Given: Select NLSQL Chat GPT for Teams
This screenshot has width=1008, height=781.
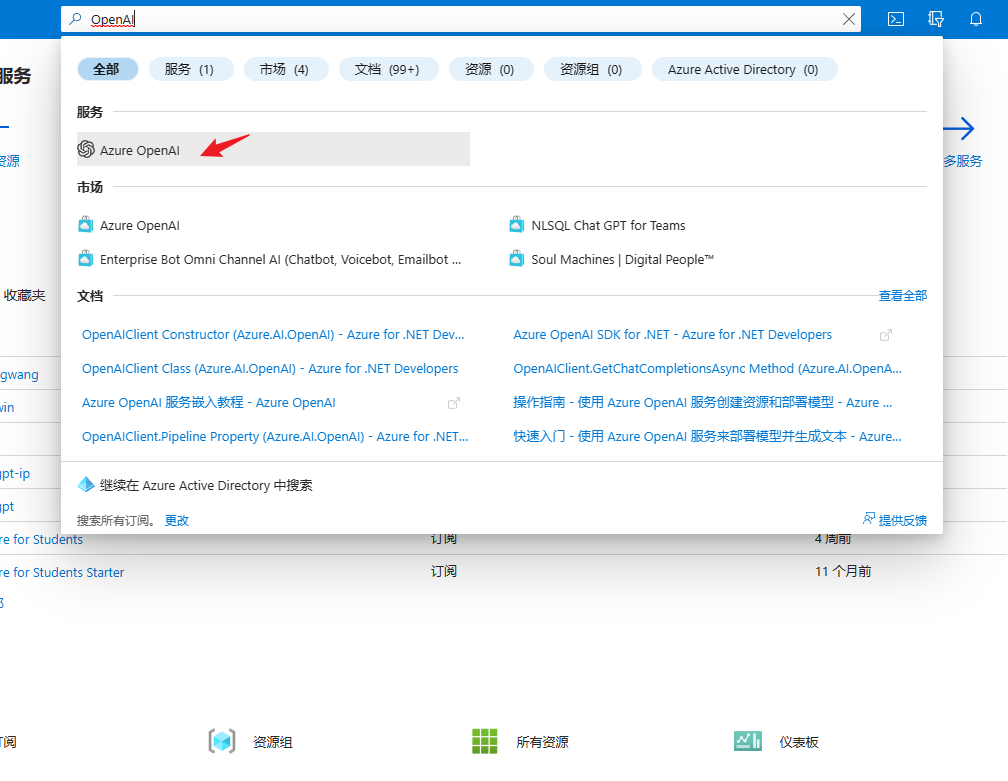Looking at the screenshot, I should [608, 226].
